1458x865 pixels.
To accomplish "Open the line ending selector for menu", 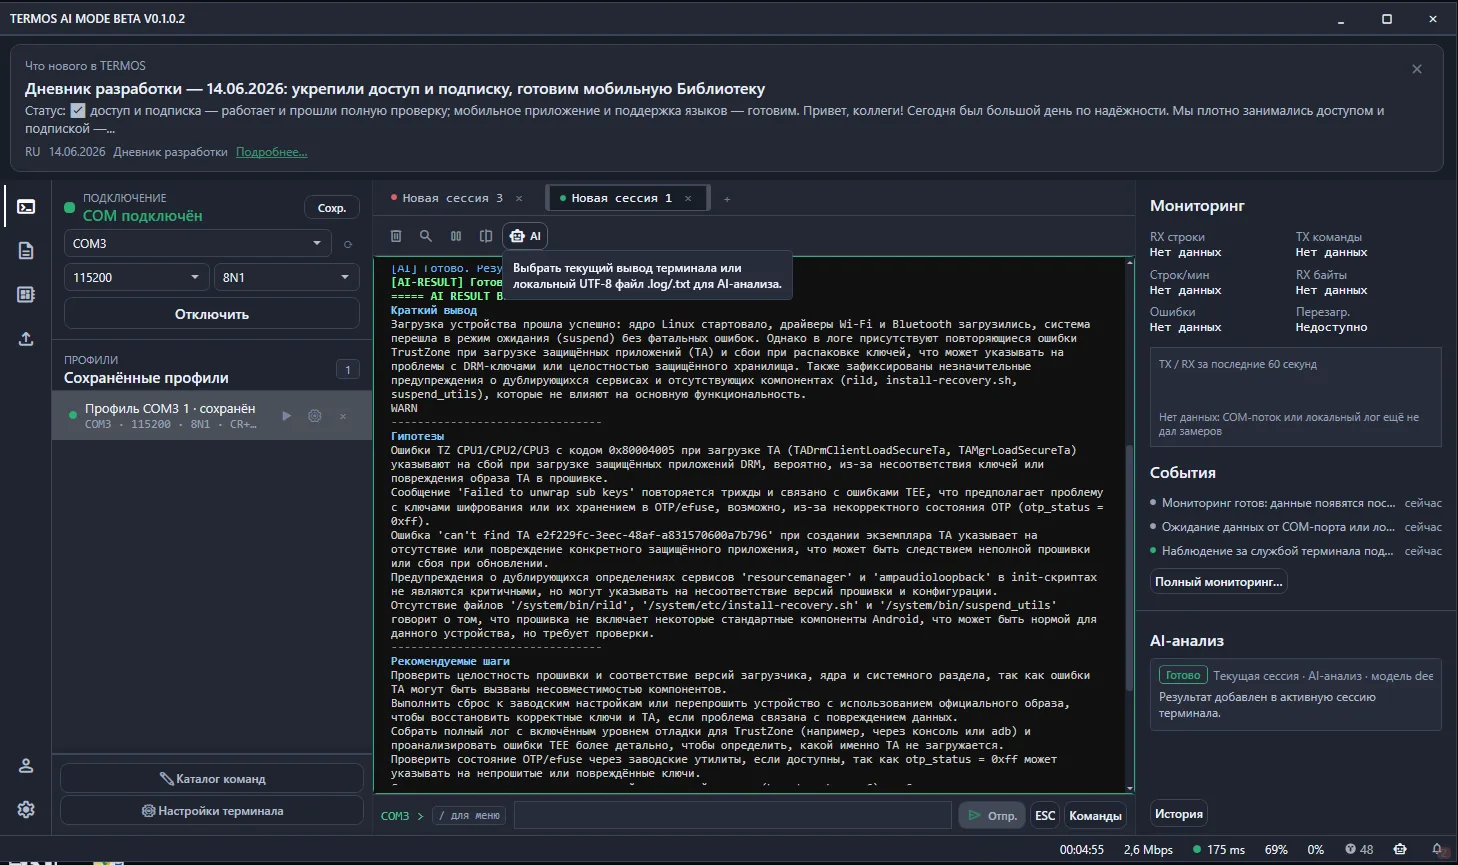I will pos(470,816).
